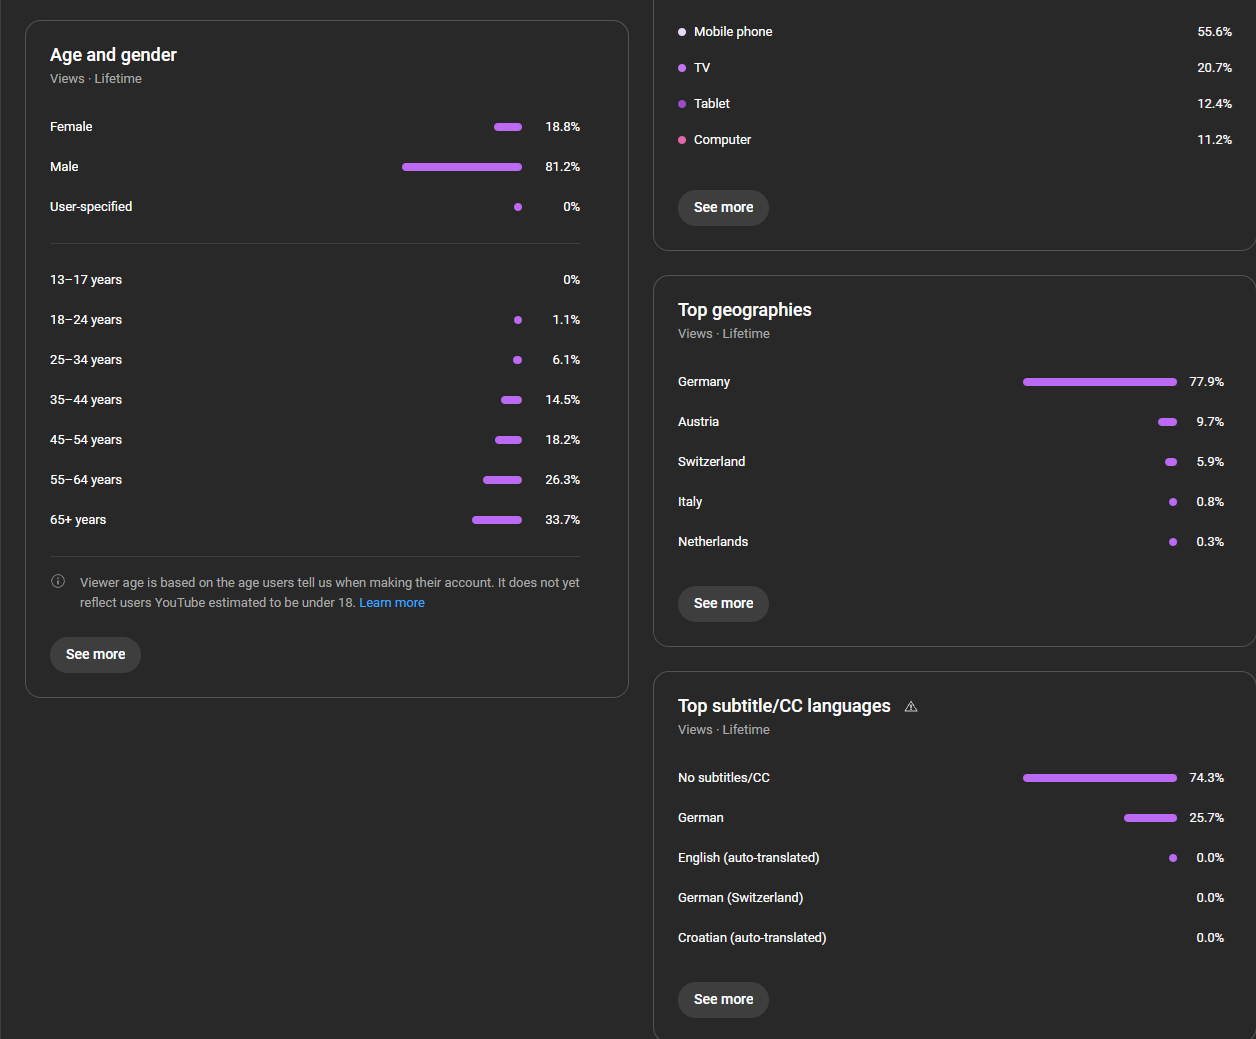1256x1039 pixels.
Task: Expand See more under subtitle/CC languages
Action: click(723, 1000)
